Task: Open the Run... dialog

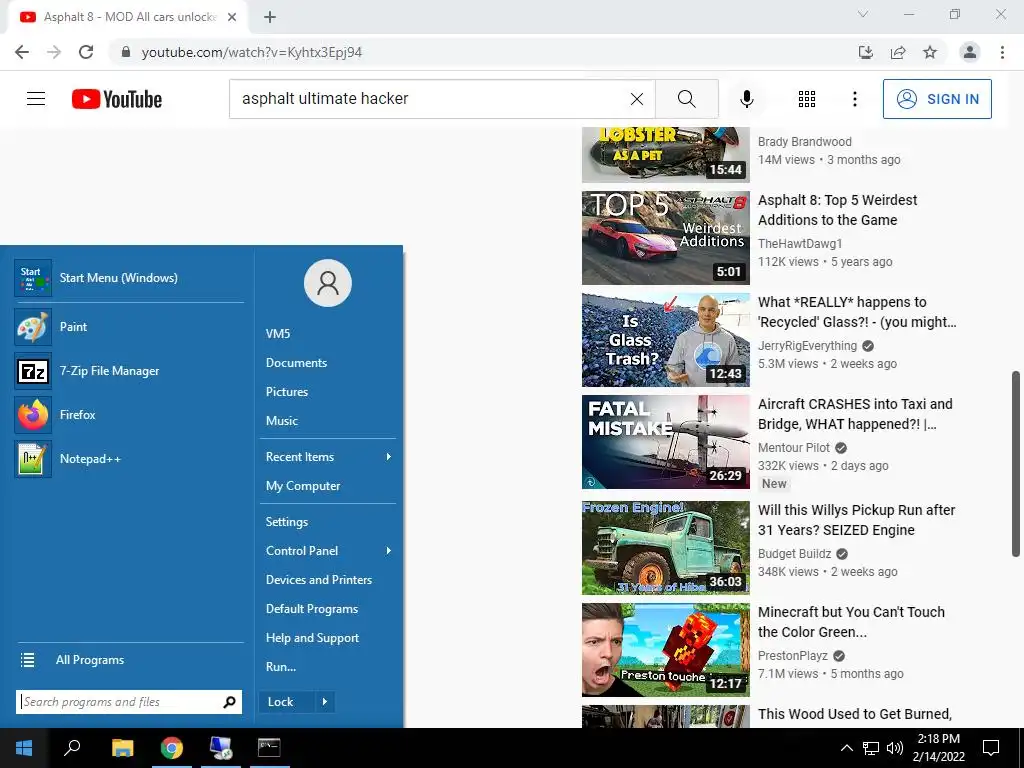Action: click(281, 667)
